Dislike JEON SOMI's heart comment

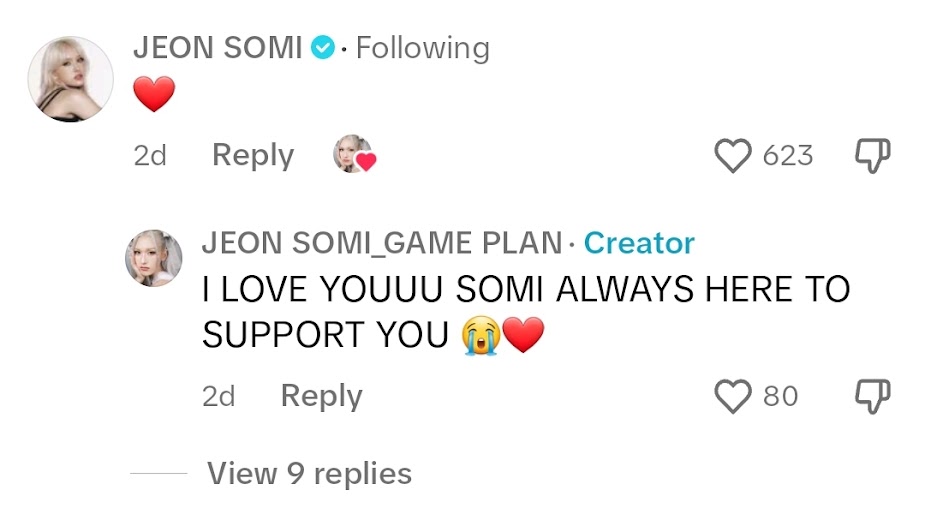(x=871, y=156)
